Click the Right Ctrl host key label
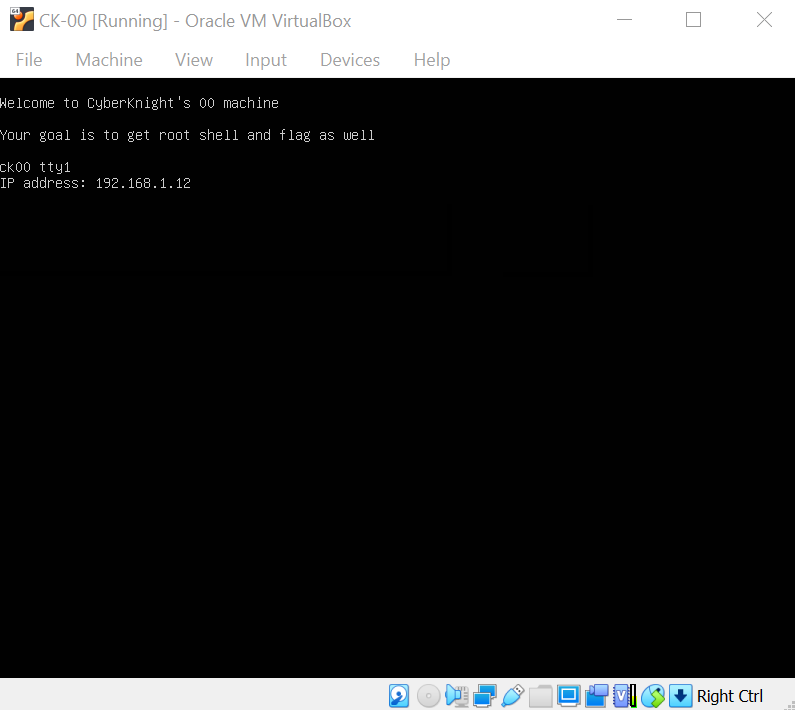 click(x=730, y=696)
